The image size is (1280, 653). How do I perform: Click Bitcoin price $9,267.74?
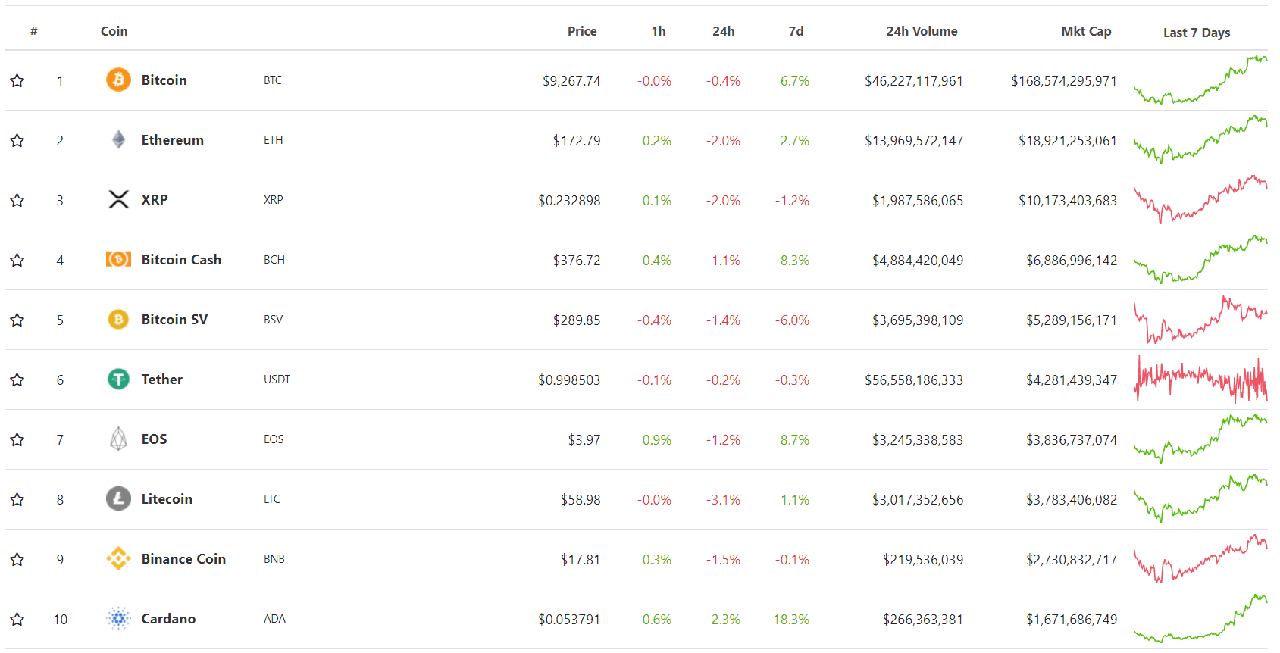click(571, 81)
